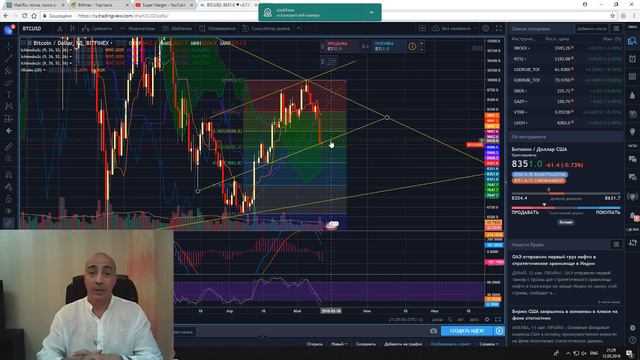Increase order quantity with up stepper

click(x=422, y=43)
